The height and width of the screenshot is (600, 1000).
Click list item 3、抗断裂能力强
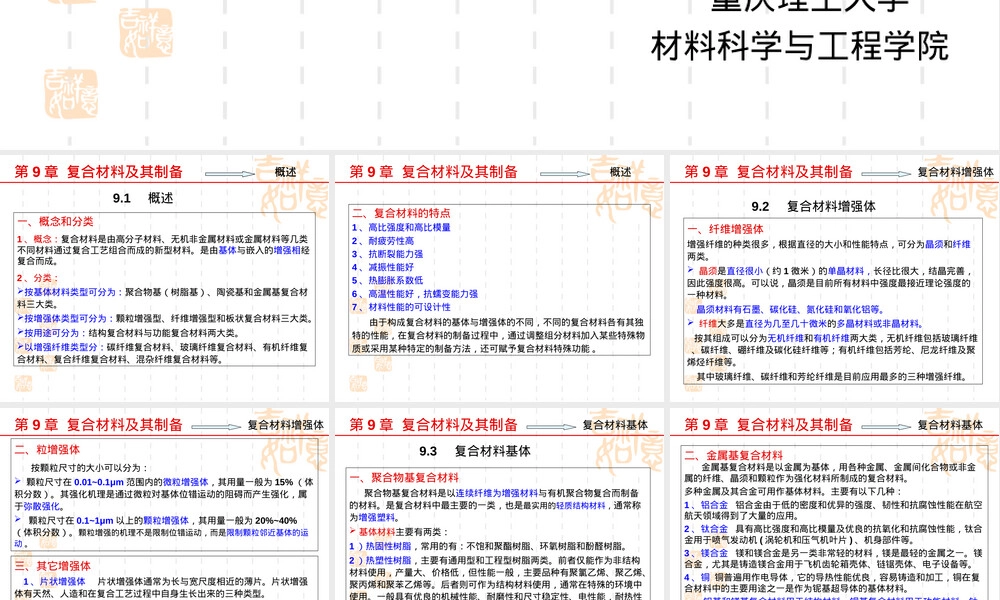click(x=387, y=254)
